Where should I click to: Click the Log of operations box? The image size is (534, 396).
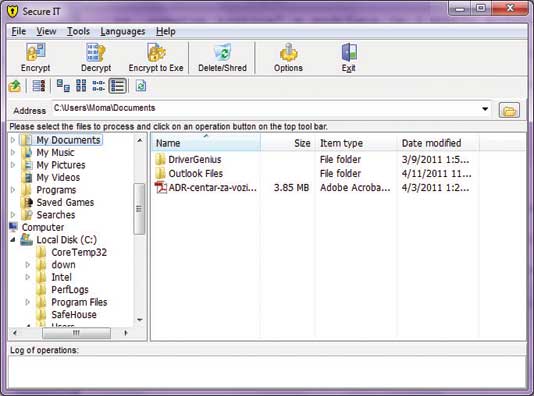[267, 372]
